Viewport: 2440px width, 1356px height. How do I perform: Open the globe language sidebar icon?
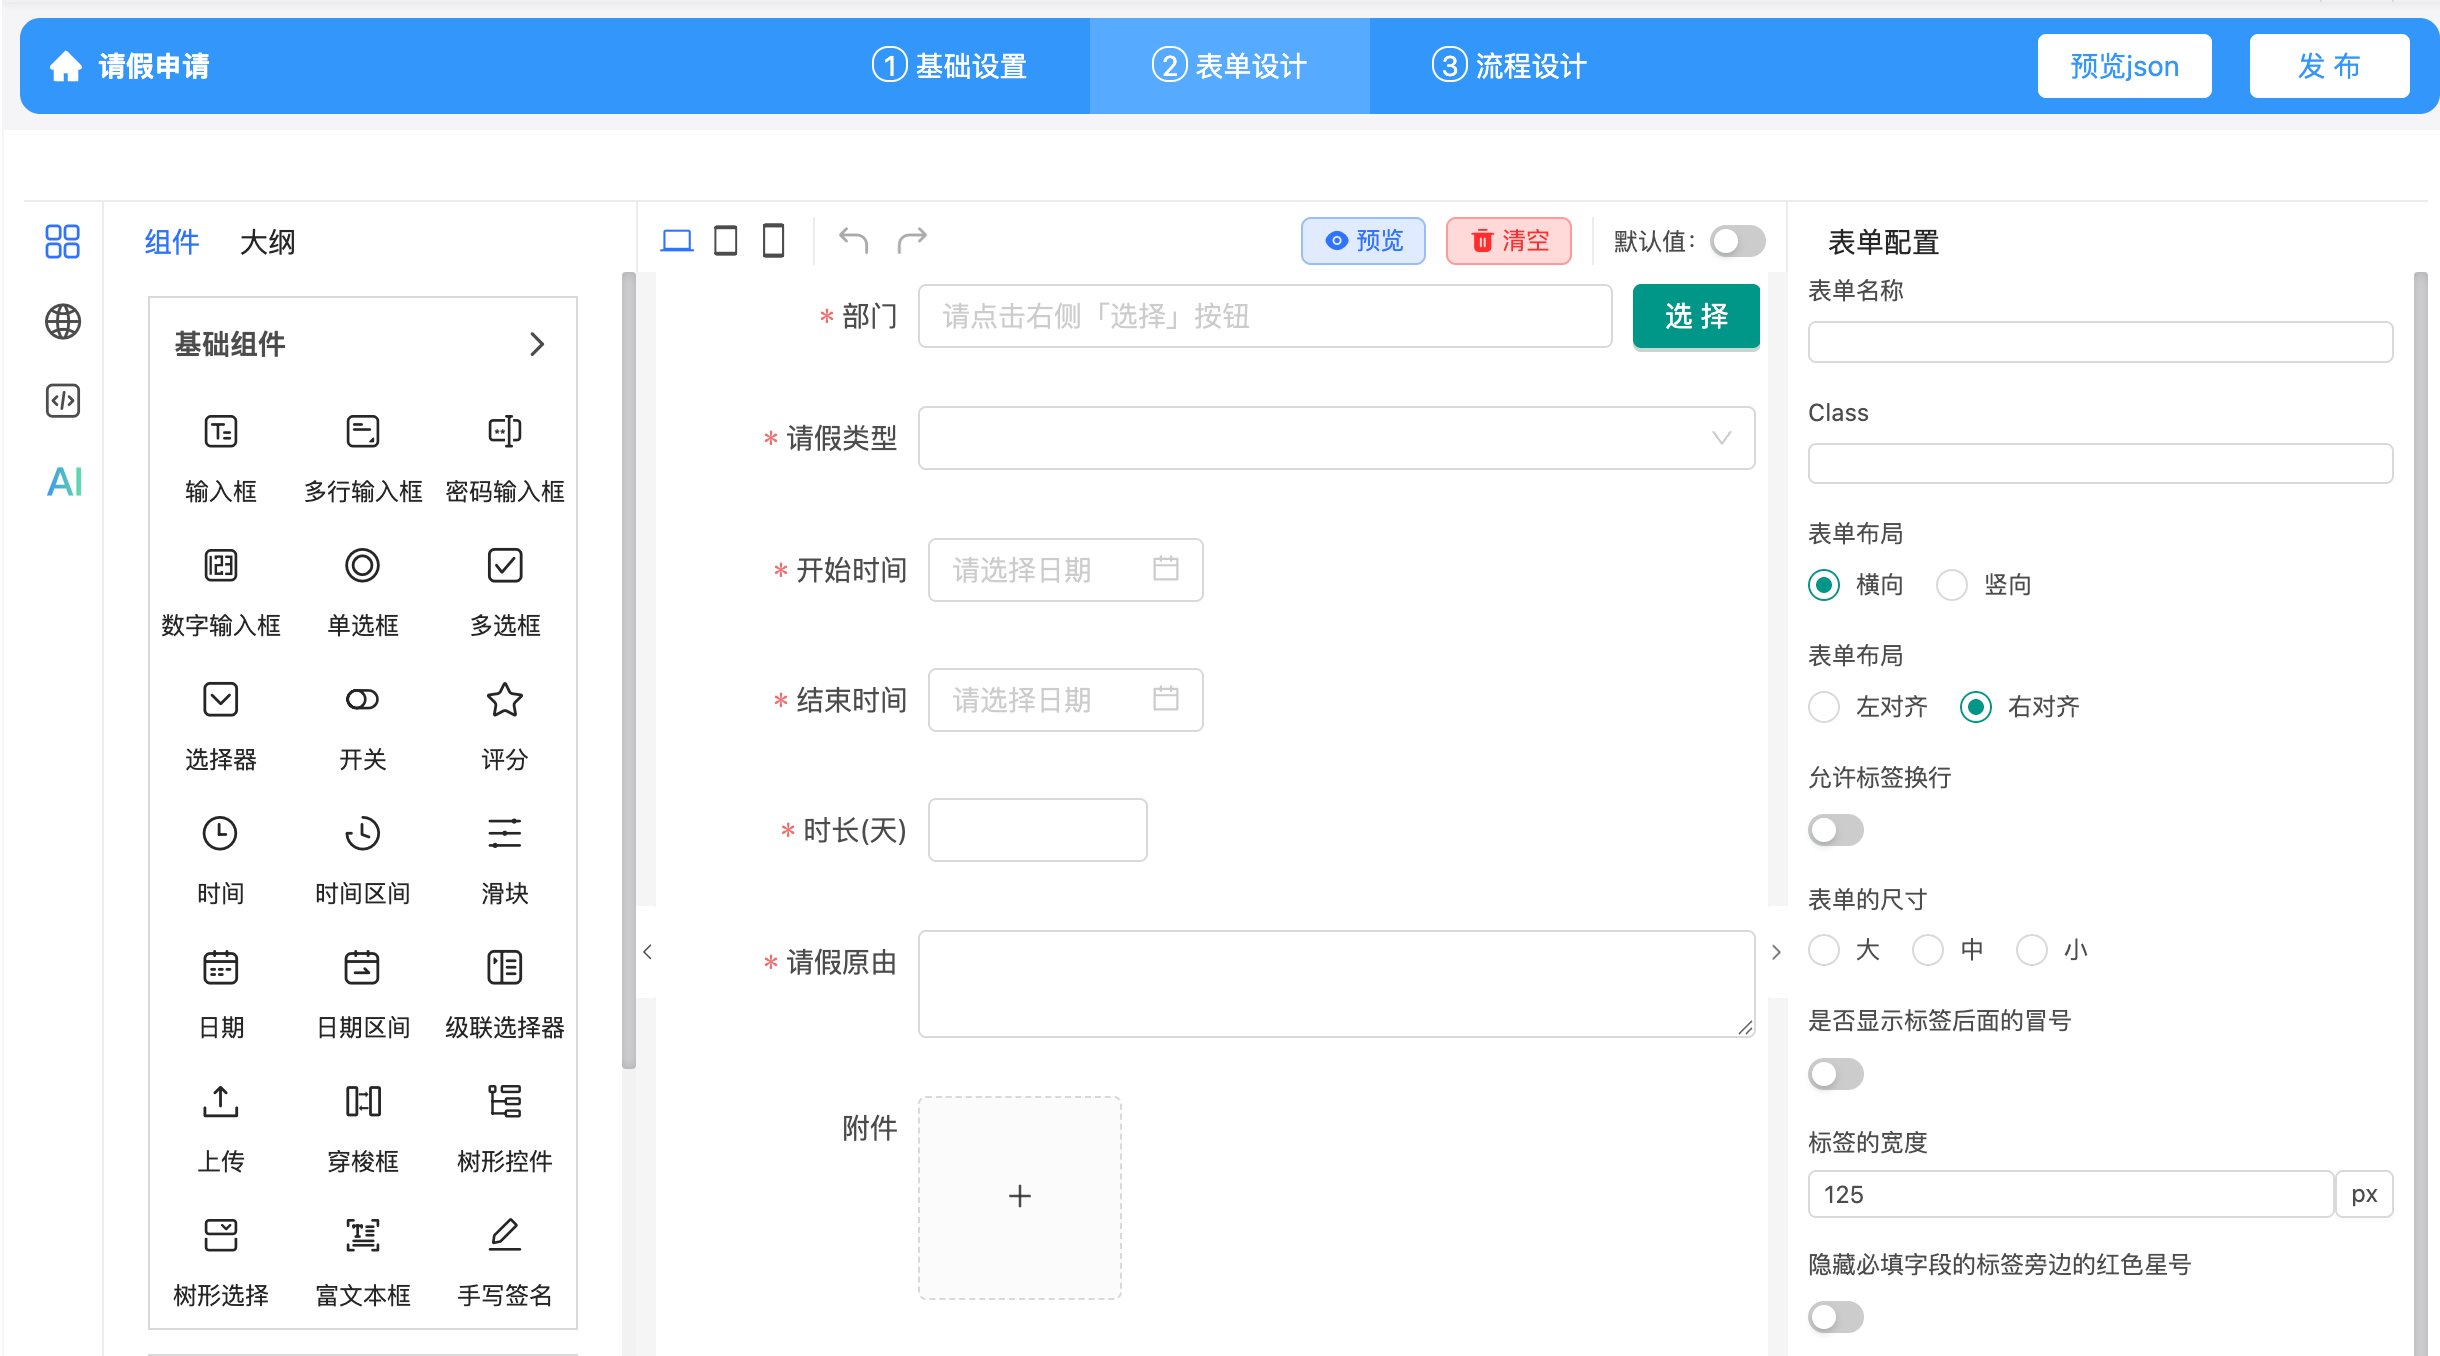click(x=63, y=321)
